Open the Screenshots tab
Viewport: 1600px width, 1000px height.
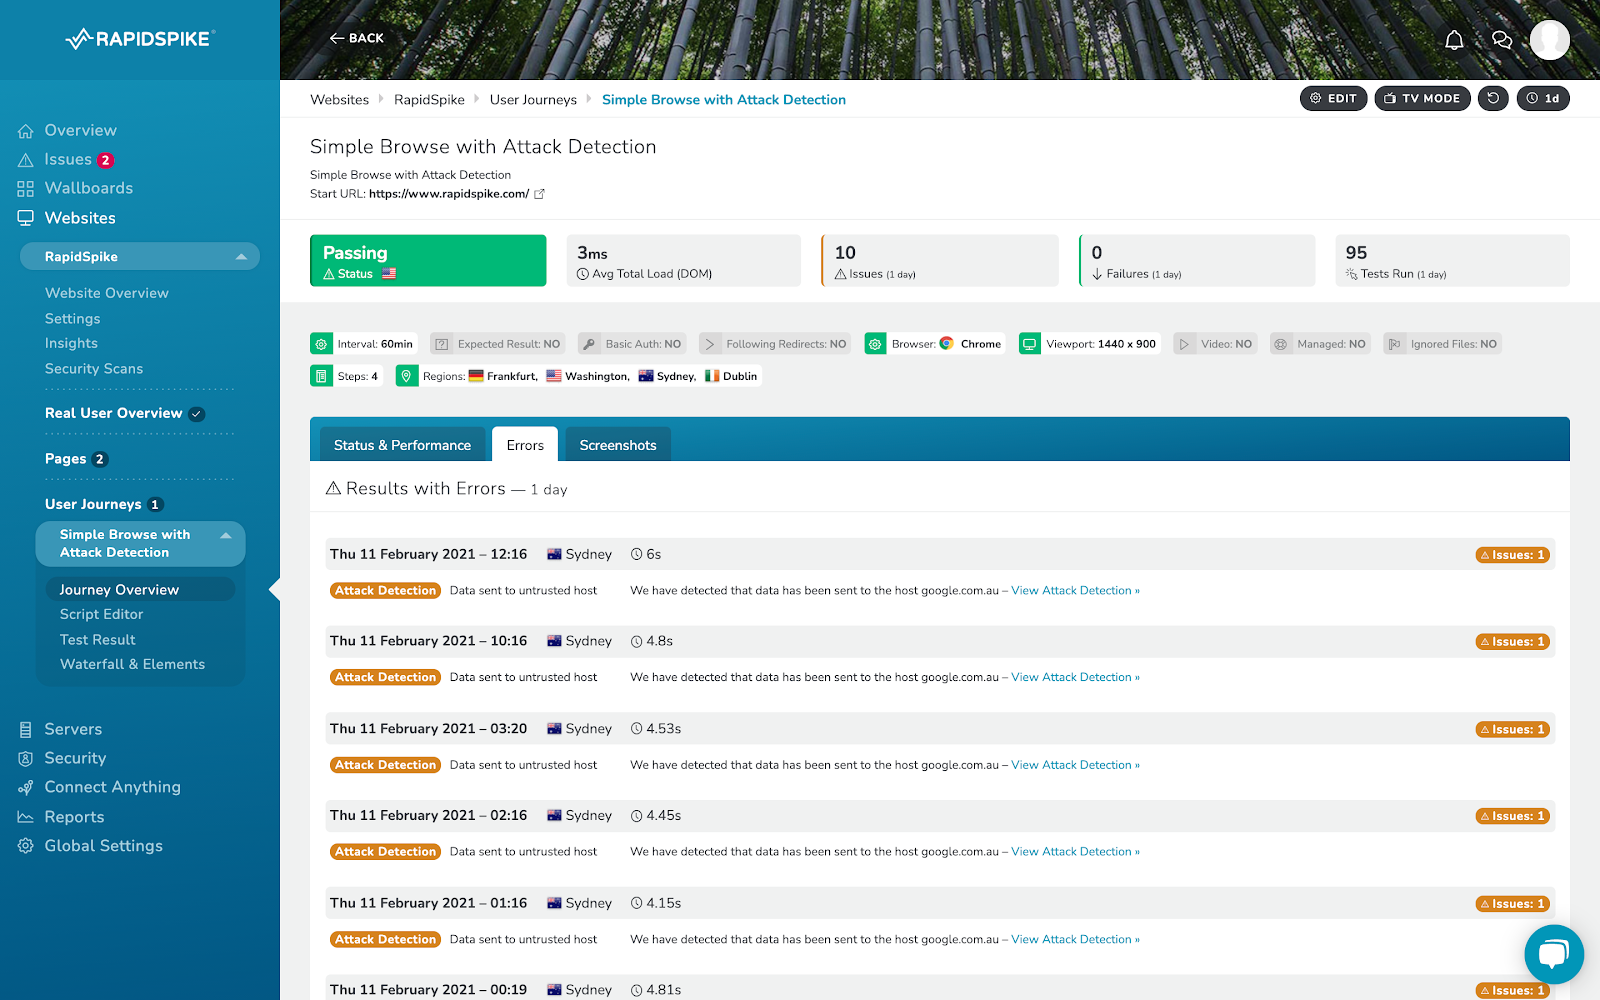pyautogui.click(x=618, y=445)
